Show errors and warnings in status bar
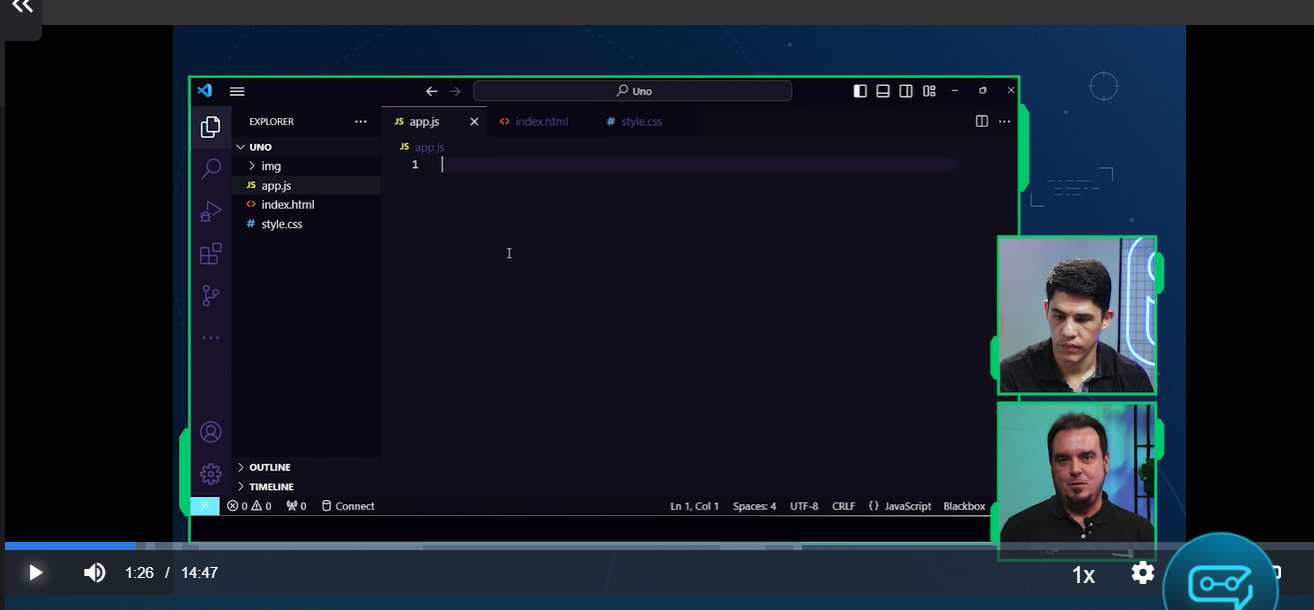The width and height of the screenshot is (1314, 610). 249,506
